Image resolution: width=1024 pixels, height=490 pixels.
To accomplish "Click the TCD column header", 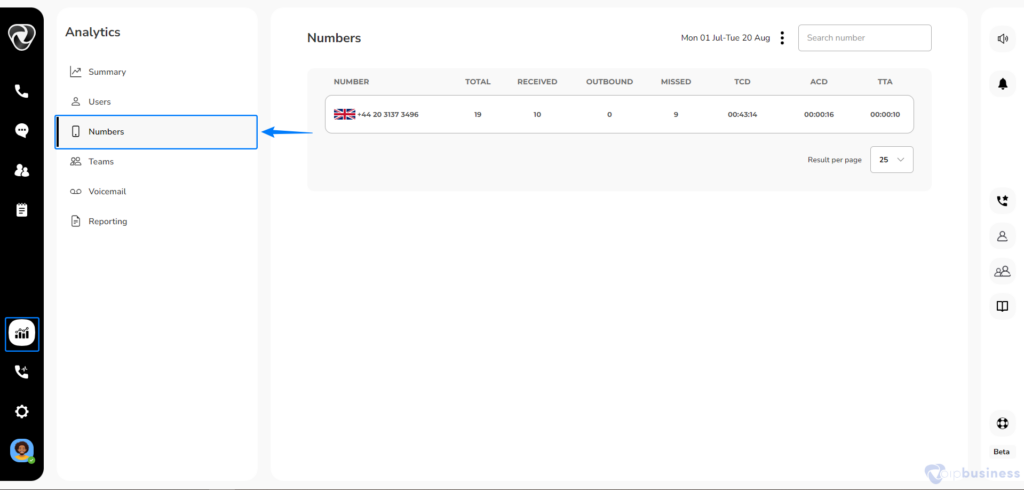I will (743, 82).
